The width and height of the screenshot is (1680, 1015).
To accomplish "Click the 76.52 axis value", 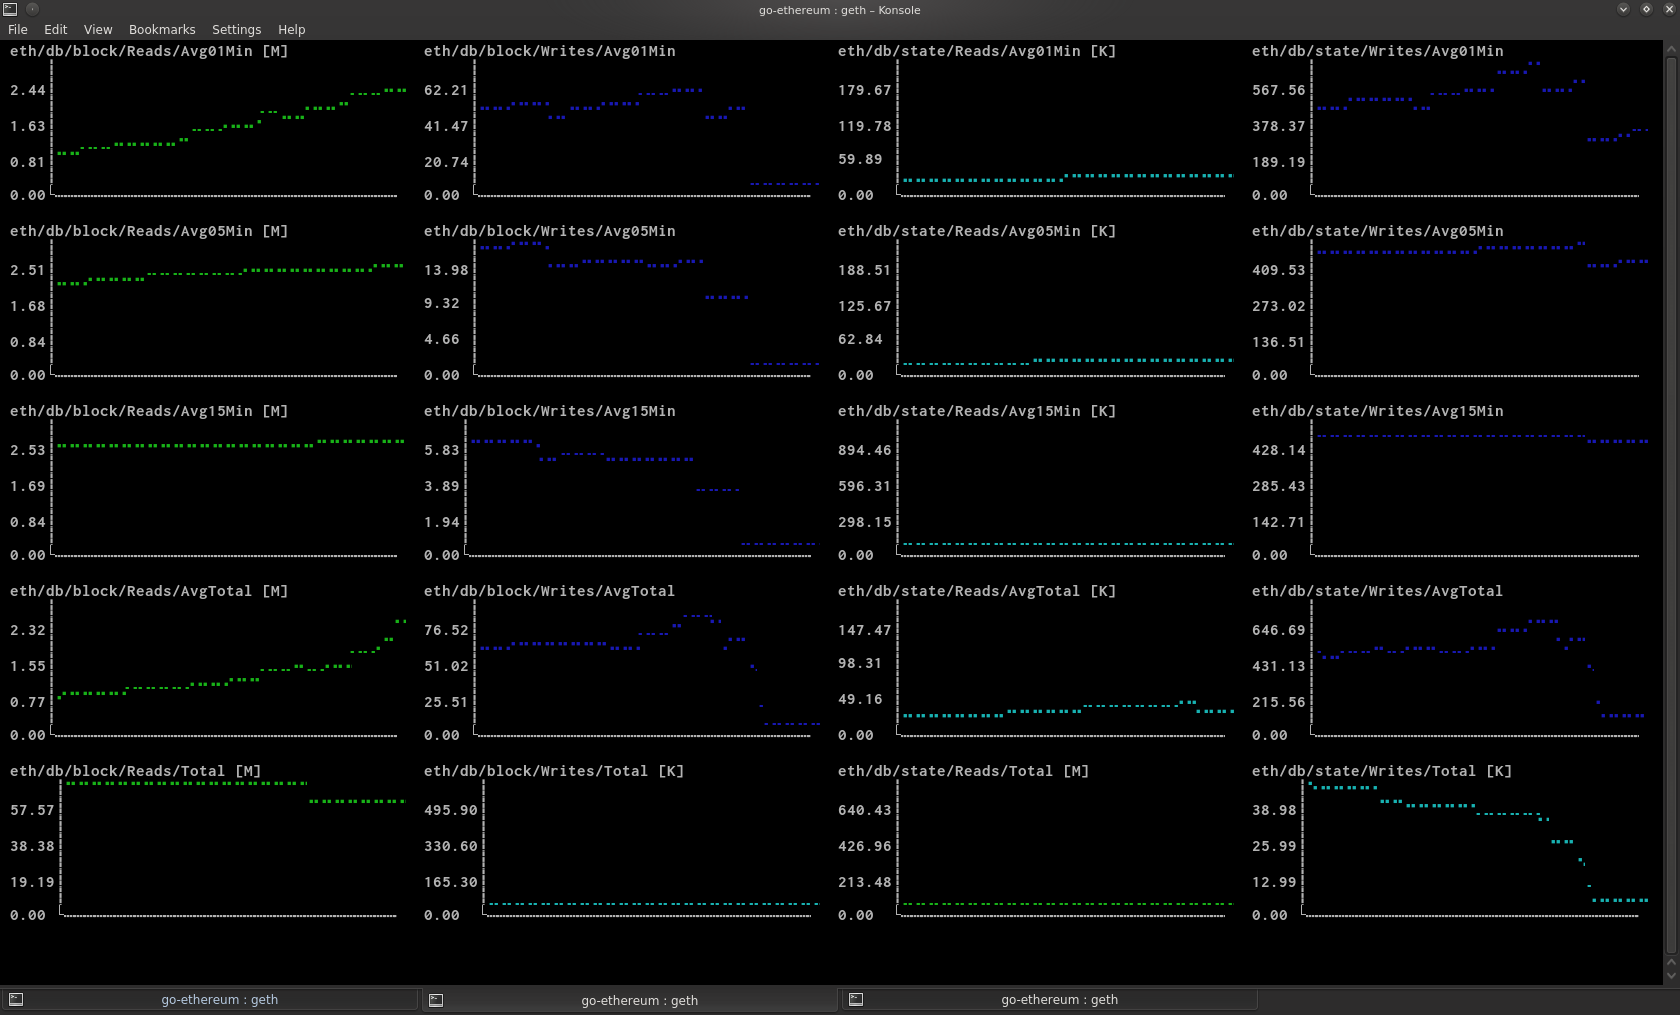I will [446, 630].
